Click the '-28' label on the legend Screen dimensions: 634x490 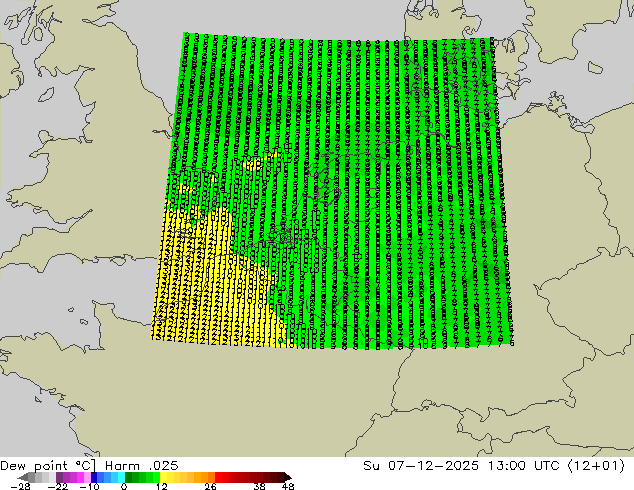click(20, 486)
